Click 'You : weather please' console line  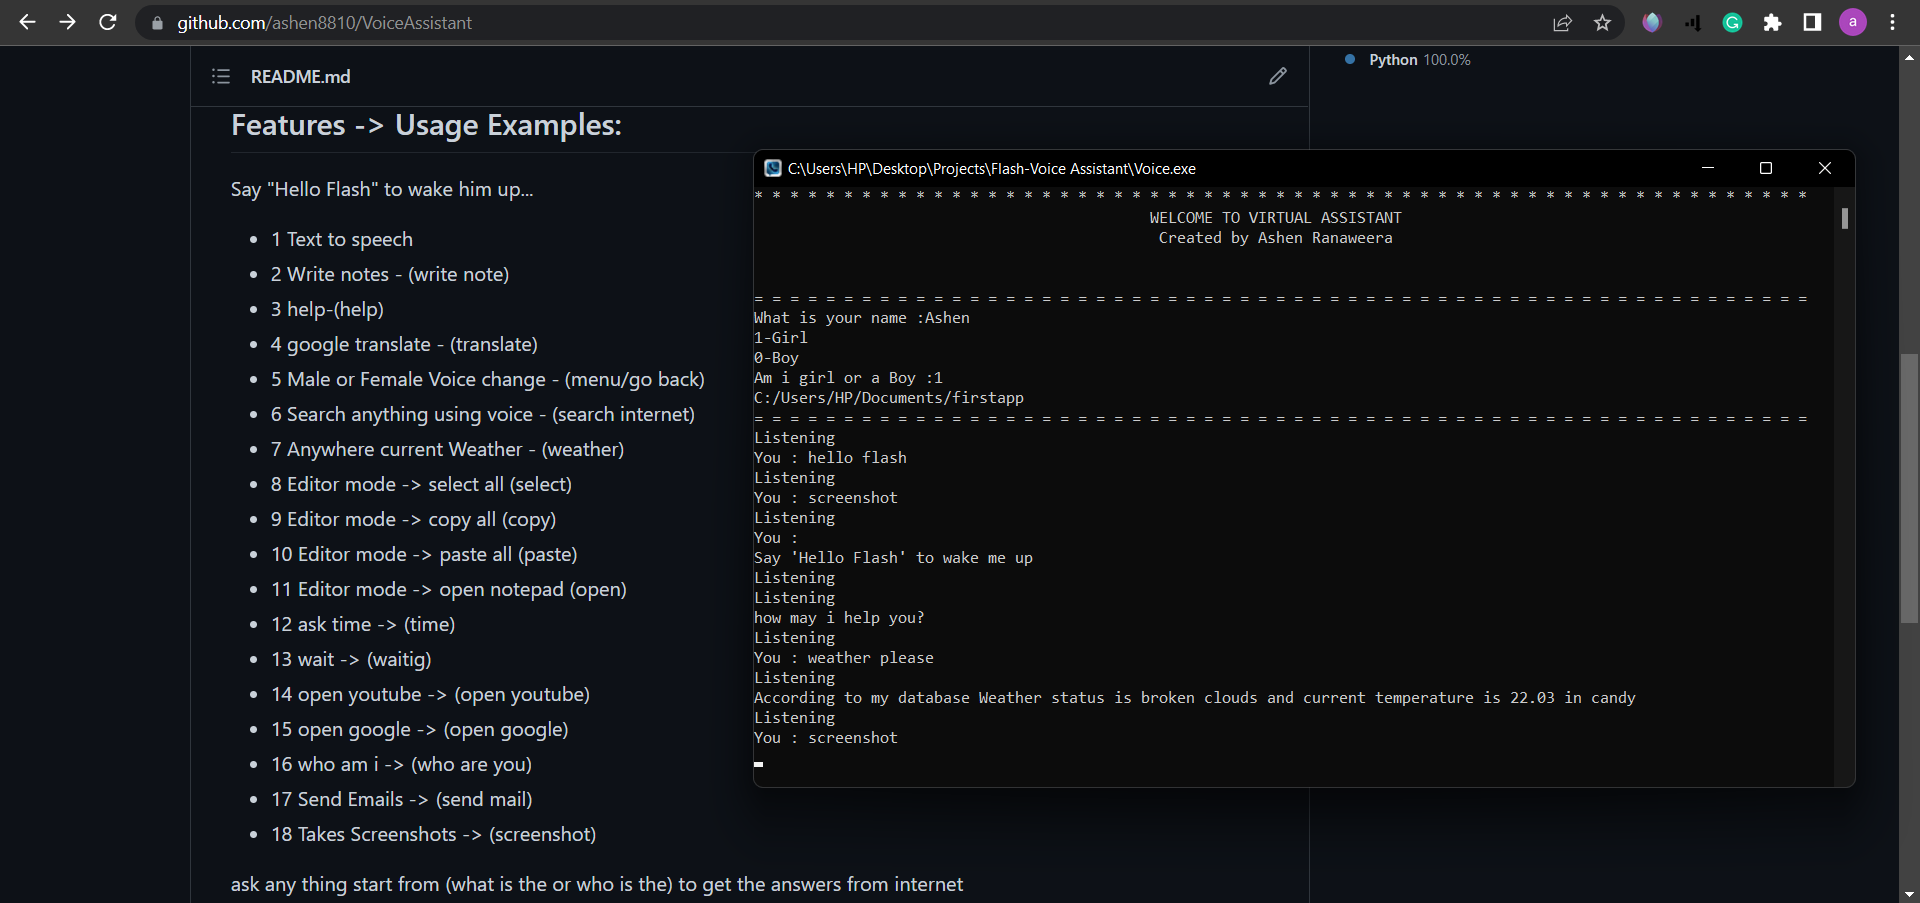tap(844, 658)
